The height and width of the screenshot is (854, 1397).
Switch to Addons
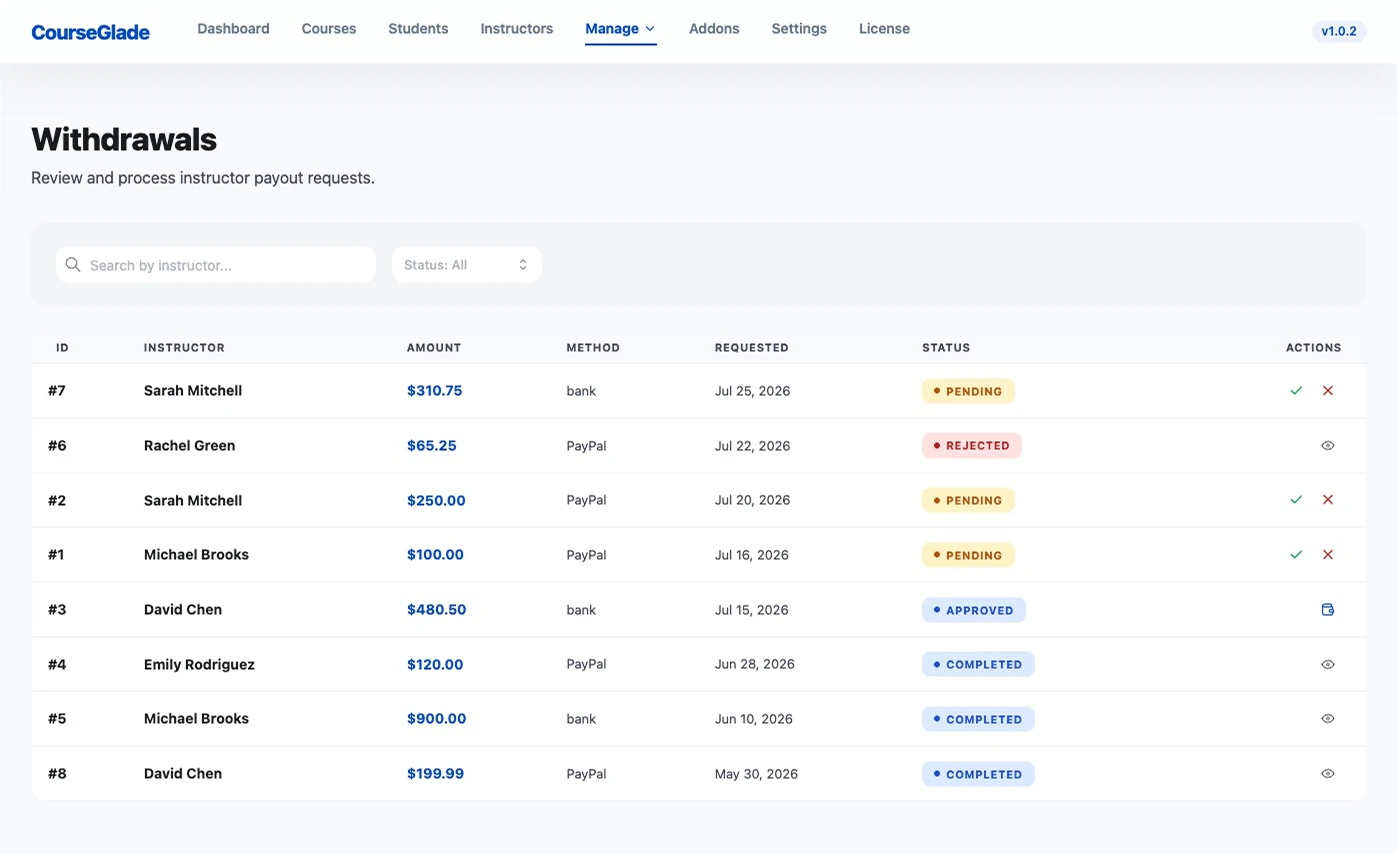point(714,29)
